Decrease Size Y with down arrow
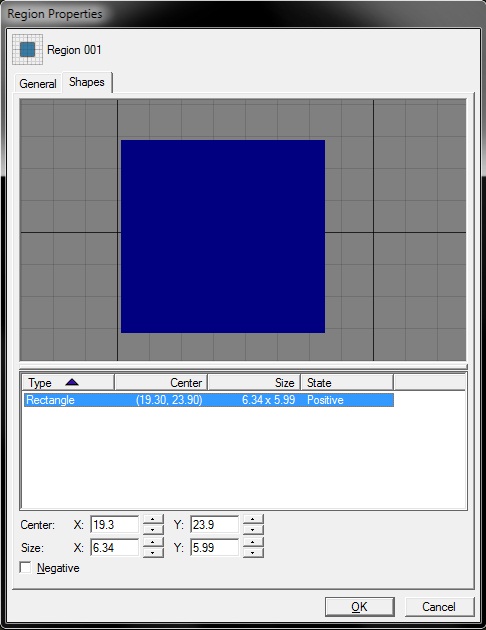Screen dimensions: 486x630 (253, 552)
